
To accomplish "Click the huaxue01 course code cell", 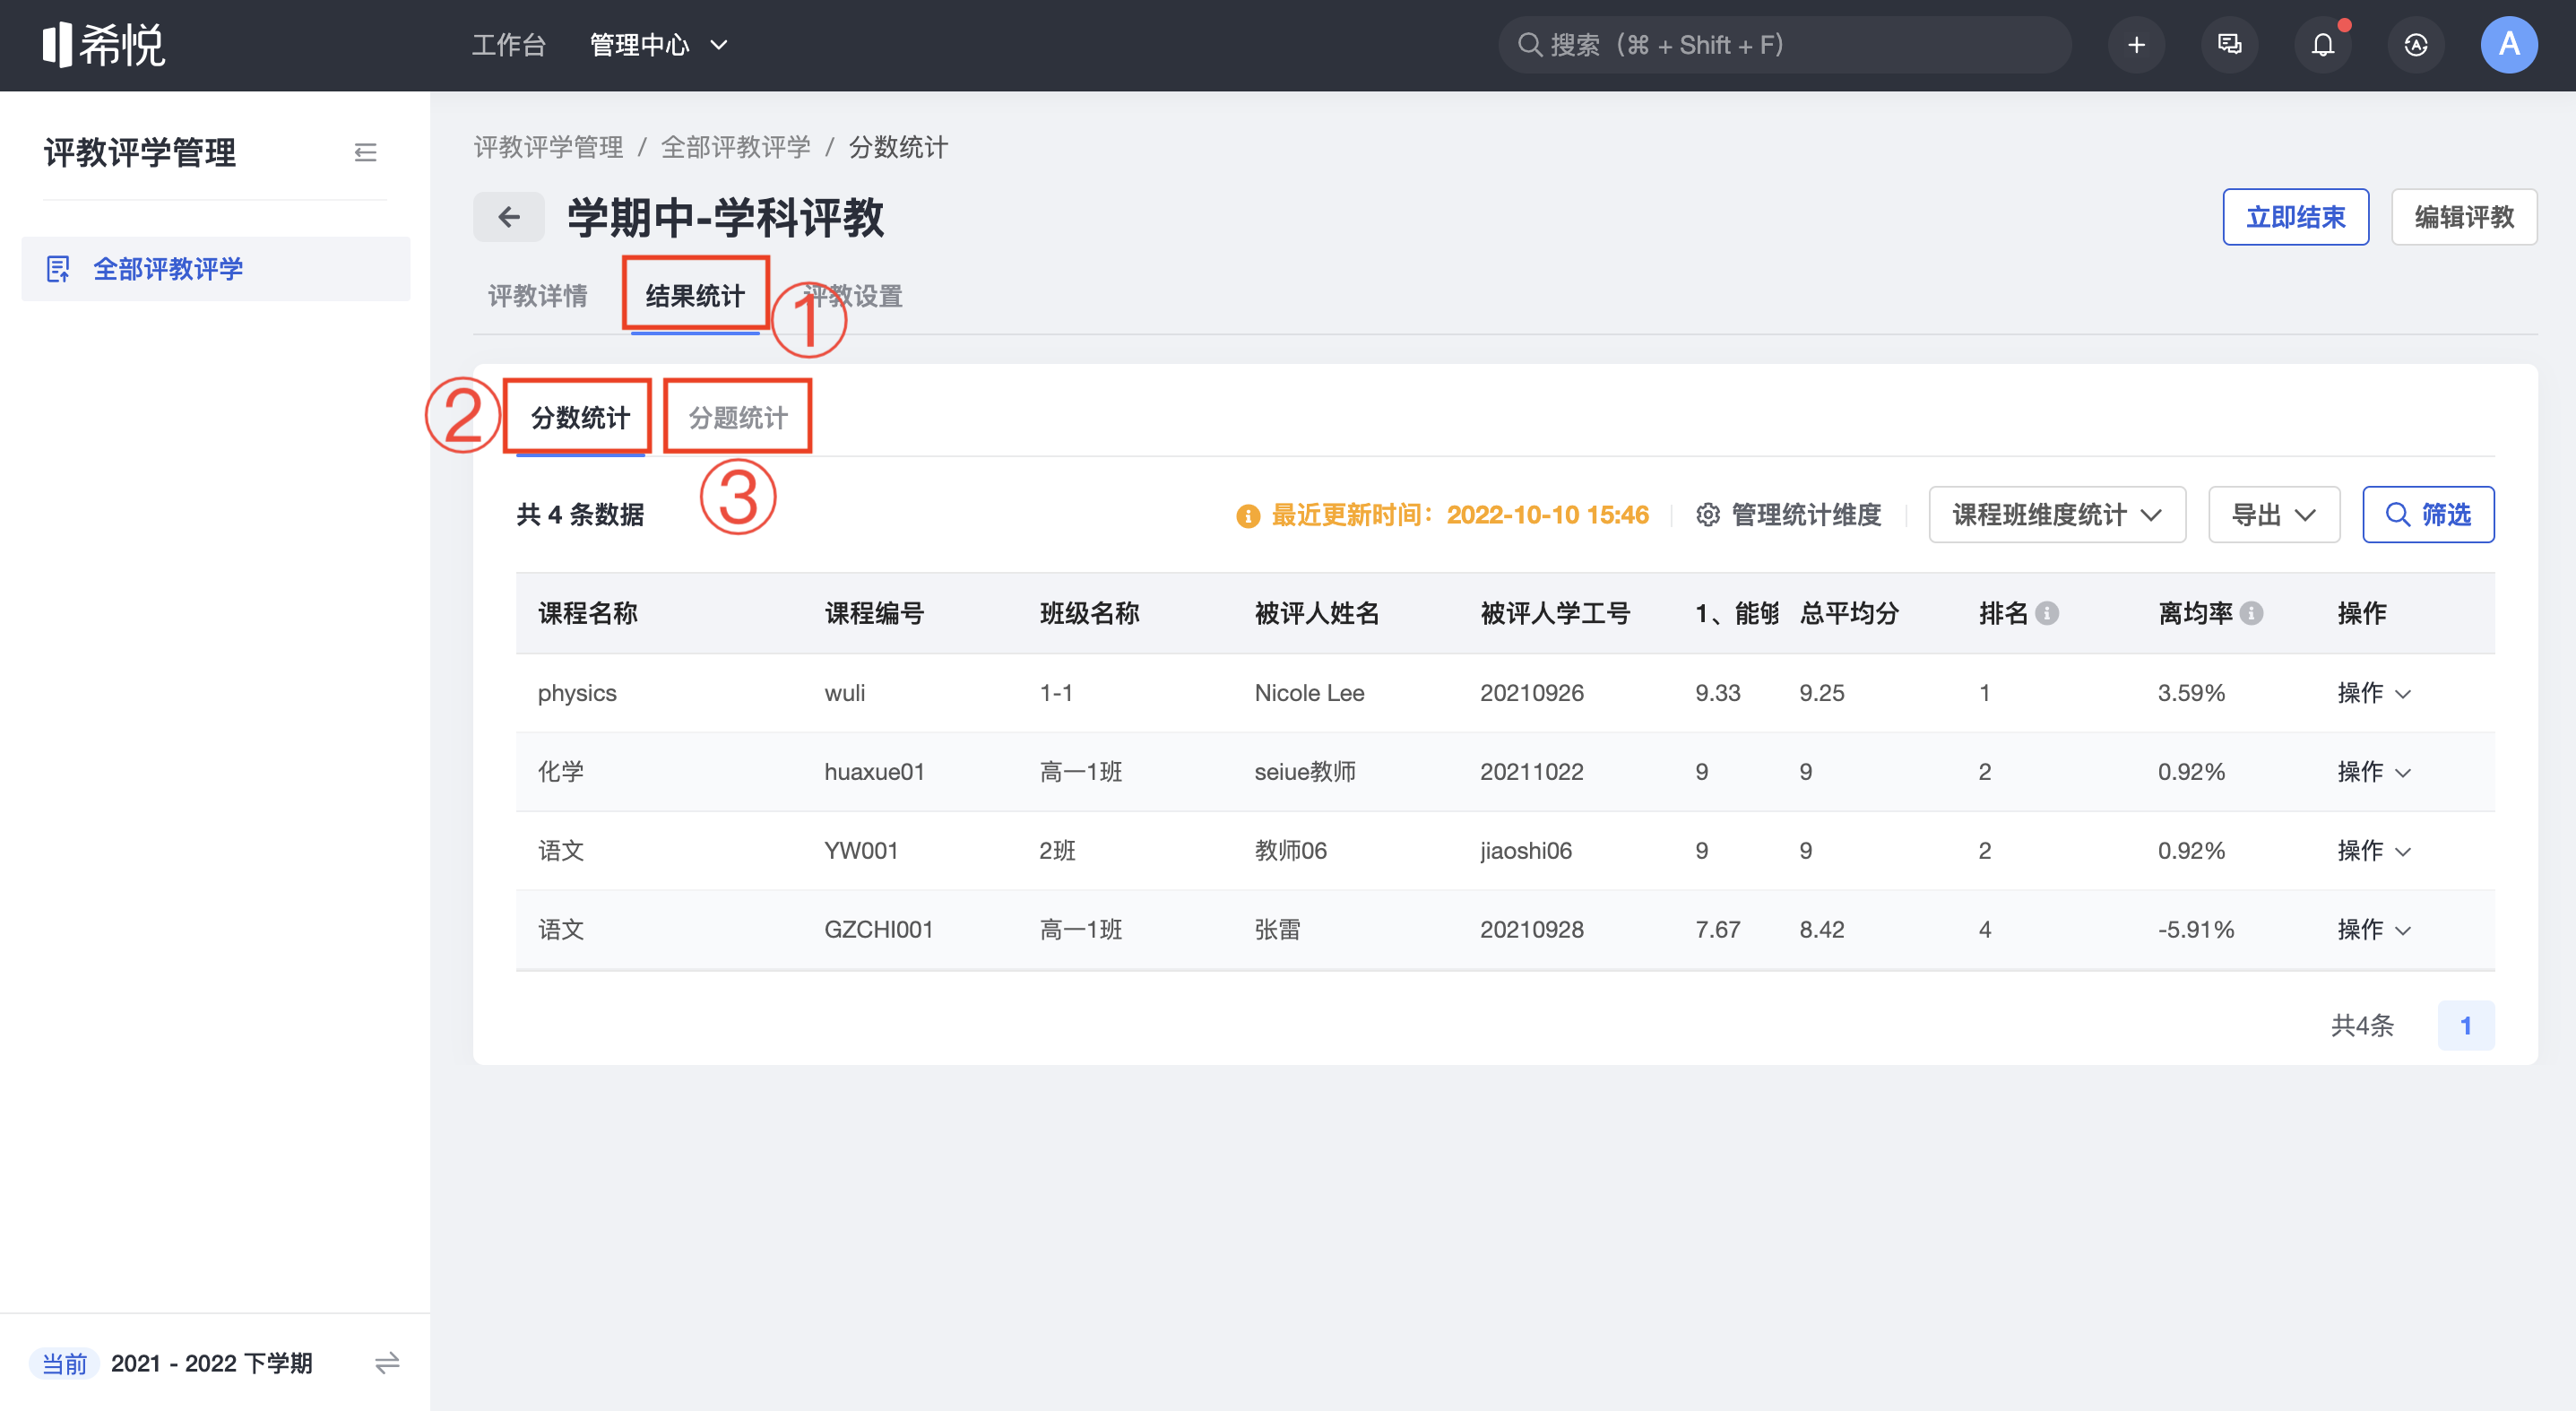I will tap(874, 772).
